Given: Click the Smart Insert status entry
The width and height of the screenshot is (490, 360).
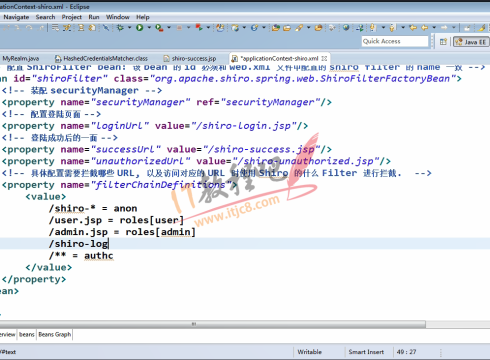Looking at the screenshot, I should 366,352.
